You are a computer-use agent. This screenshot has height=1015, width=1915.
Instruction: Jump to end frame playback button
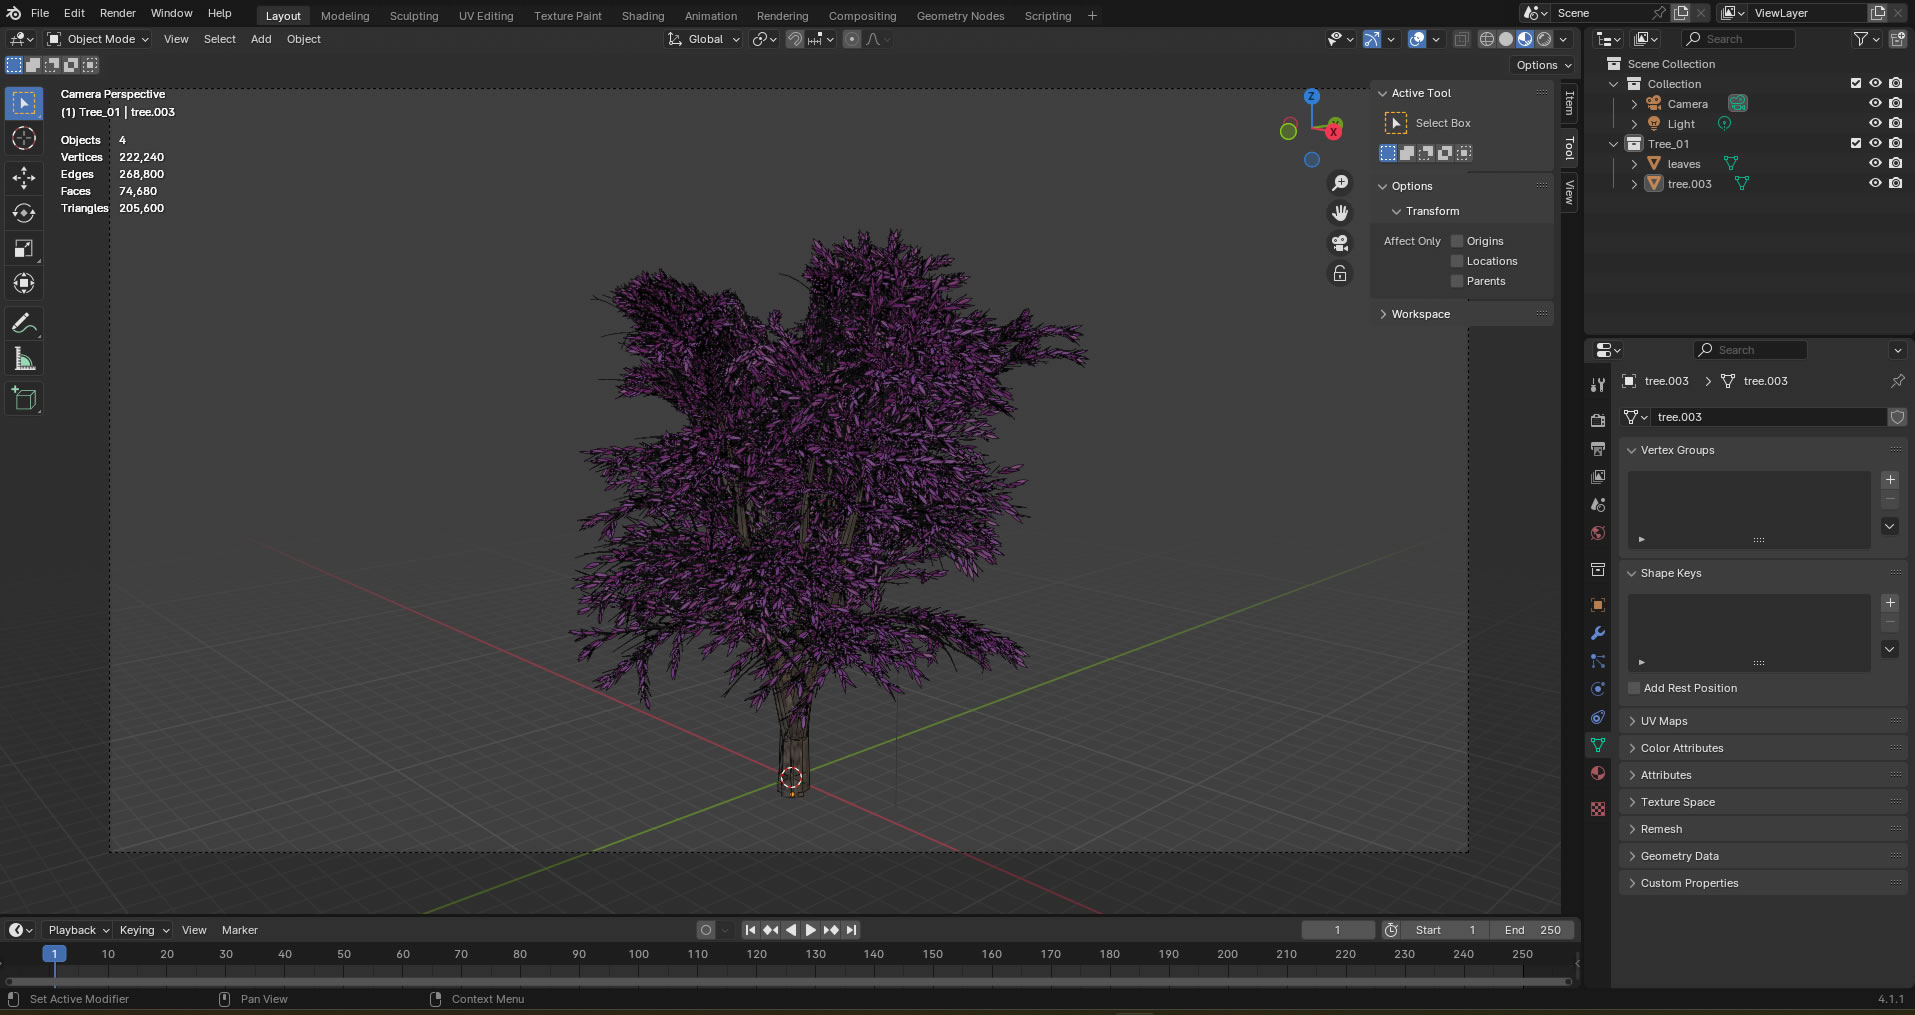(x=851, y=930)
